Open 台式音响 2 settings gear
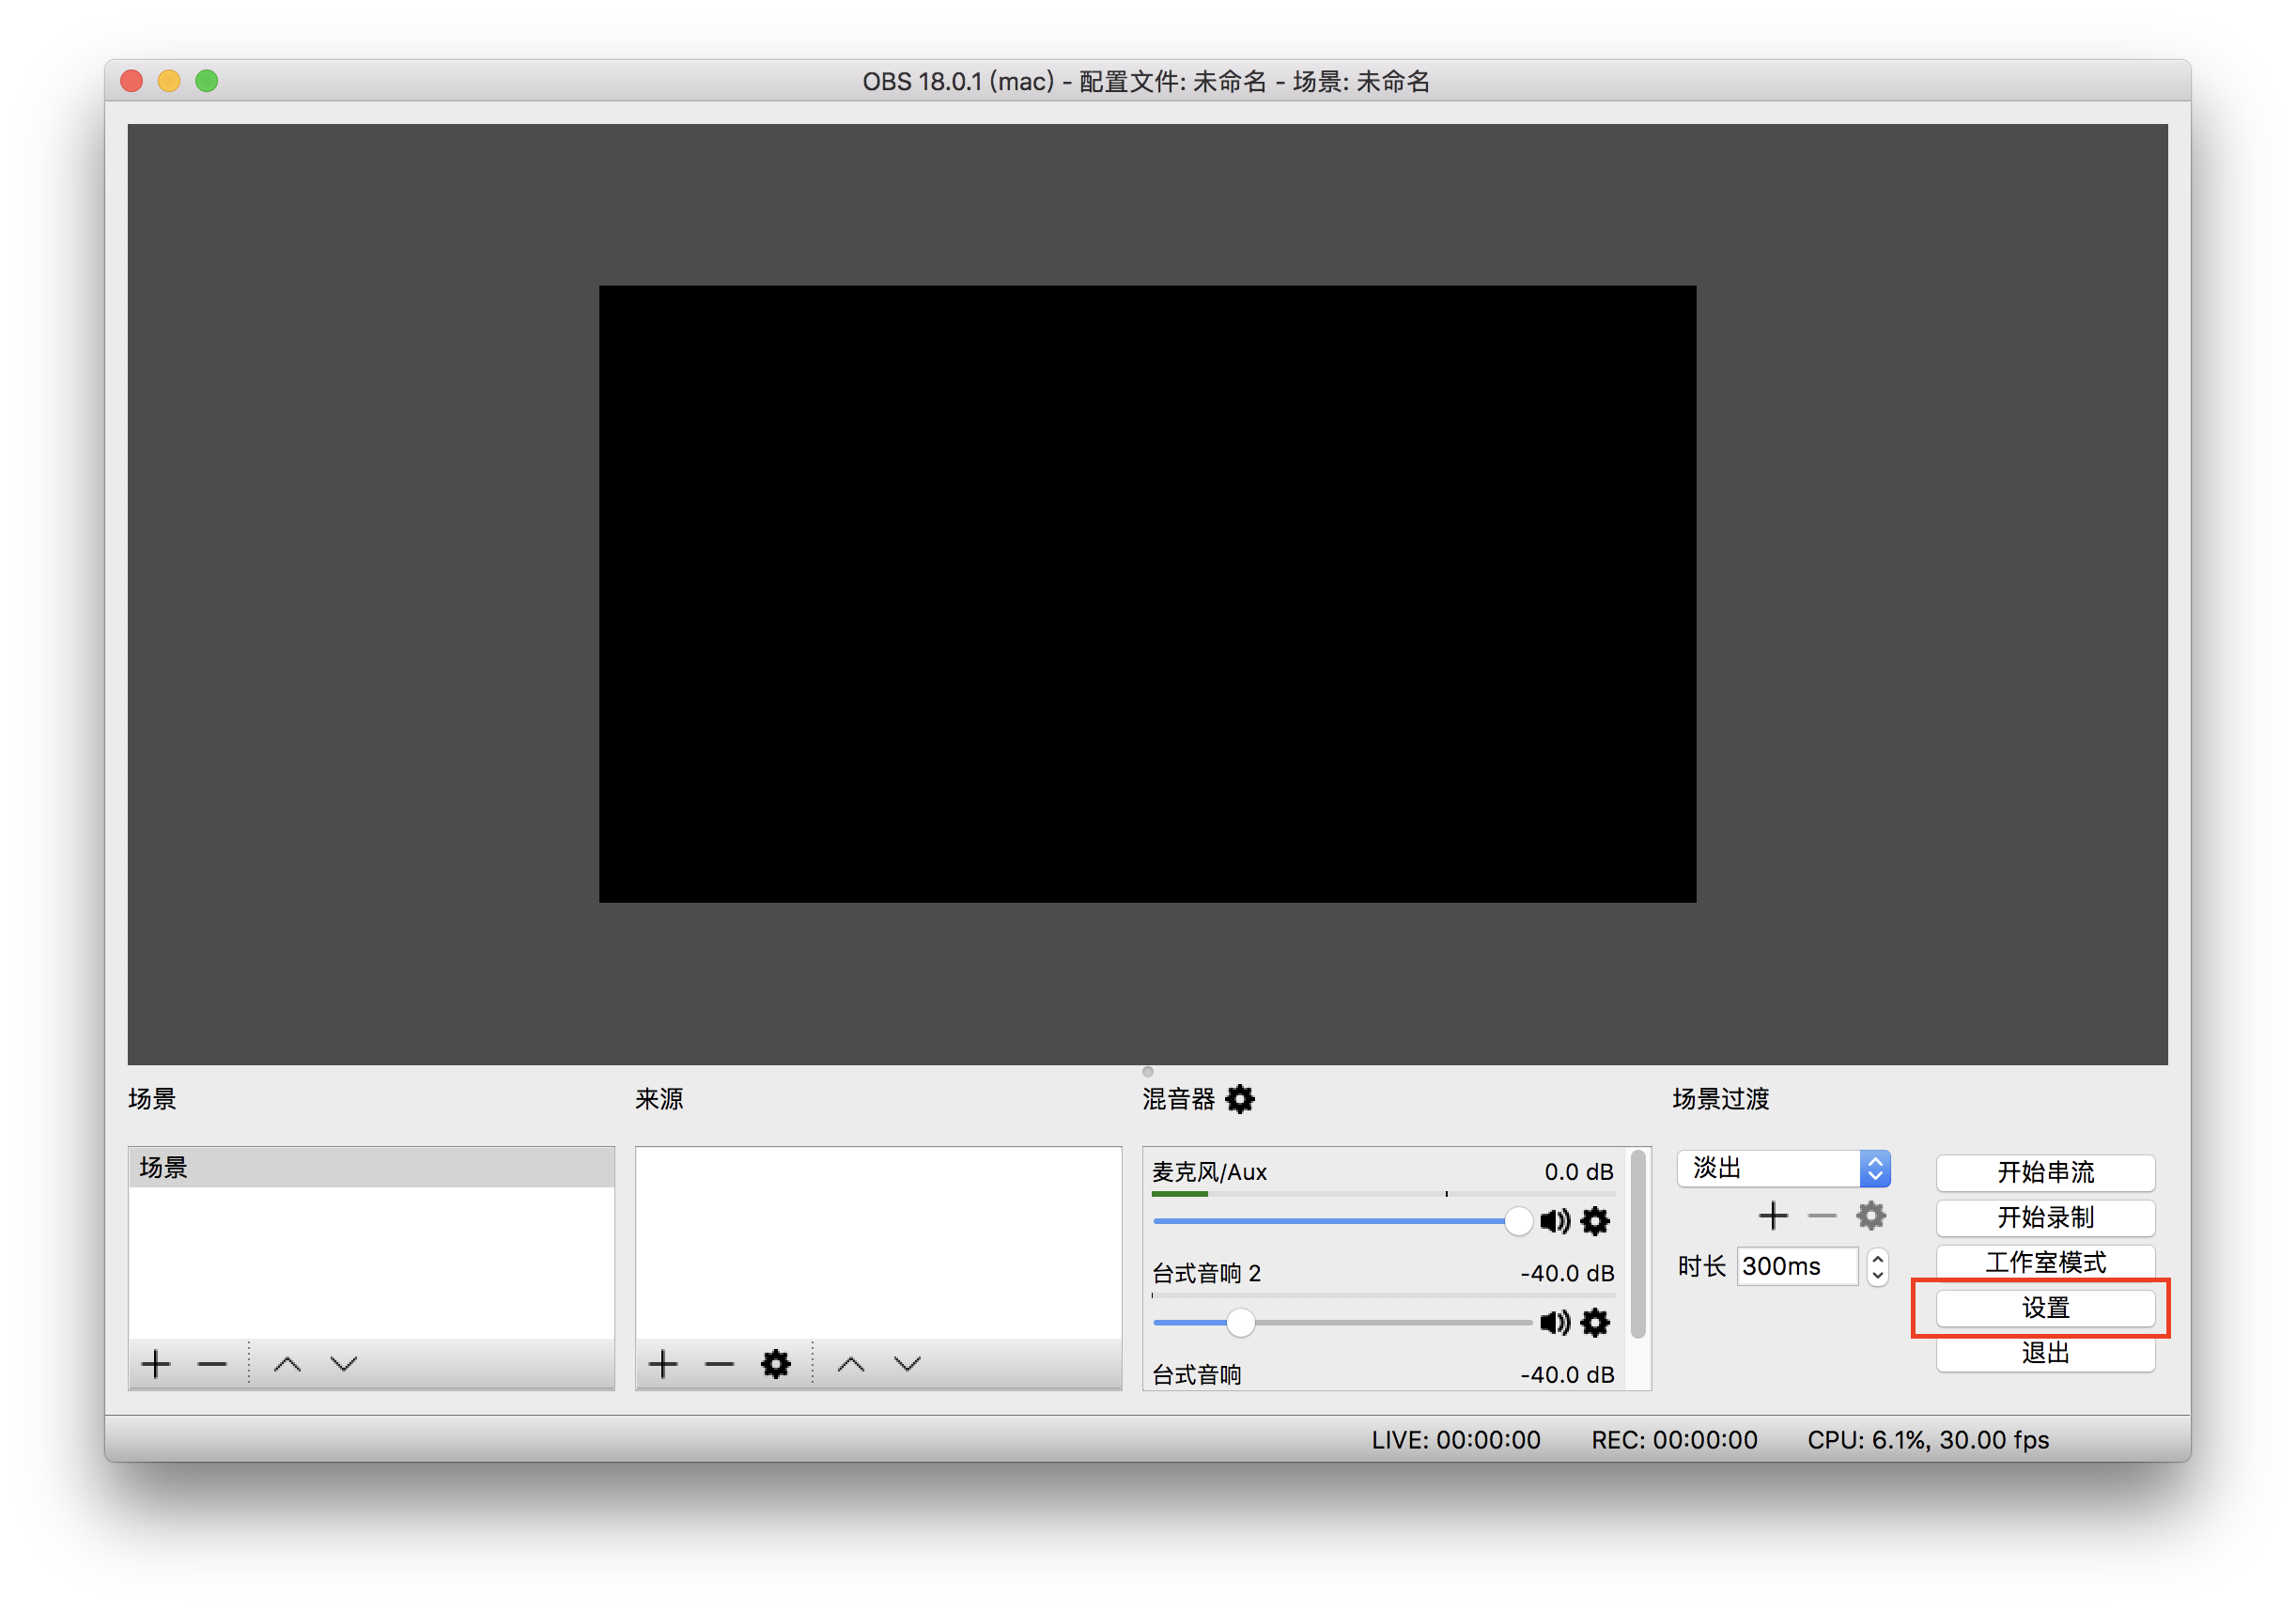 pos(1596,1323)
